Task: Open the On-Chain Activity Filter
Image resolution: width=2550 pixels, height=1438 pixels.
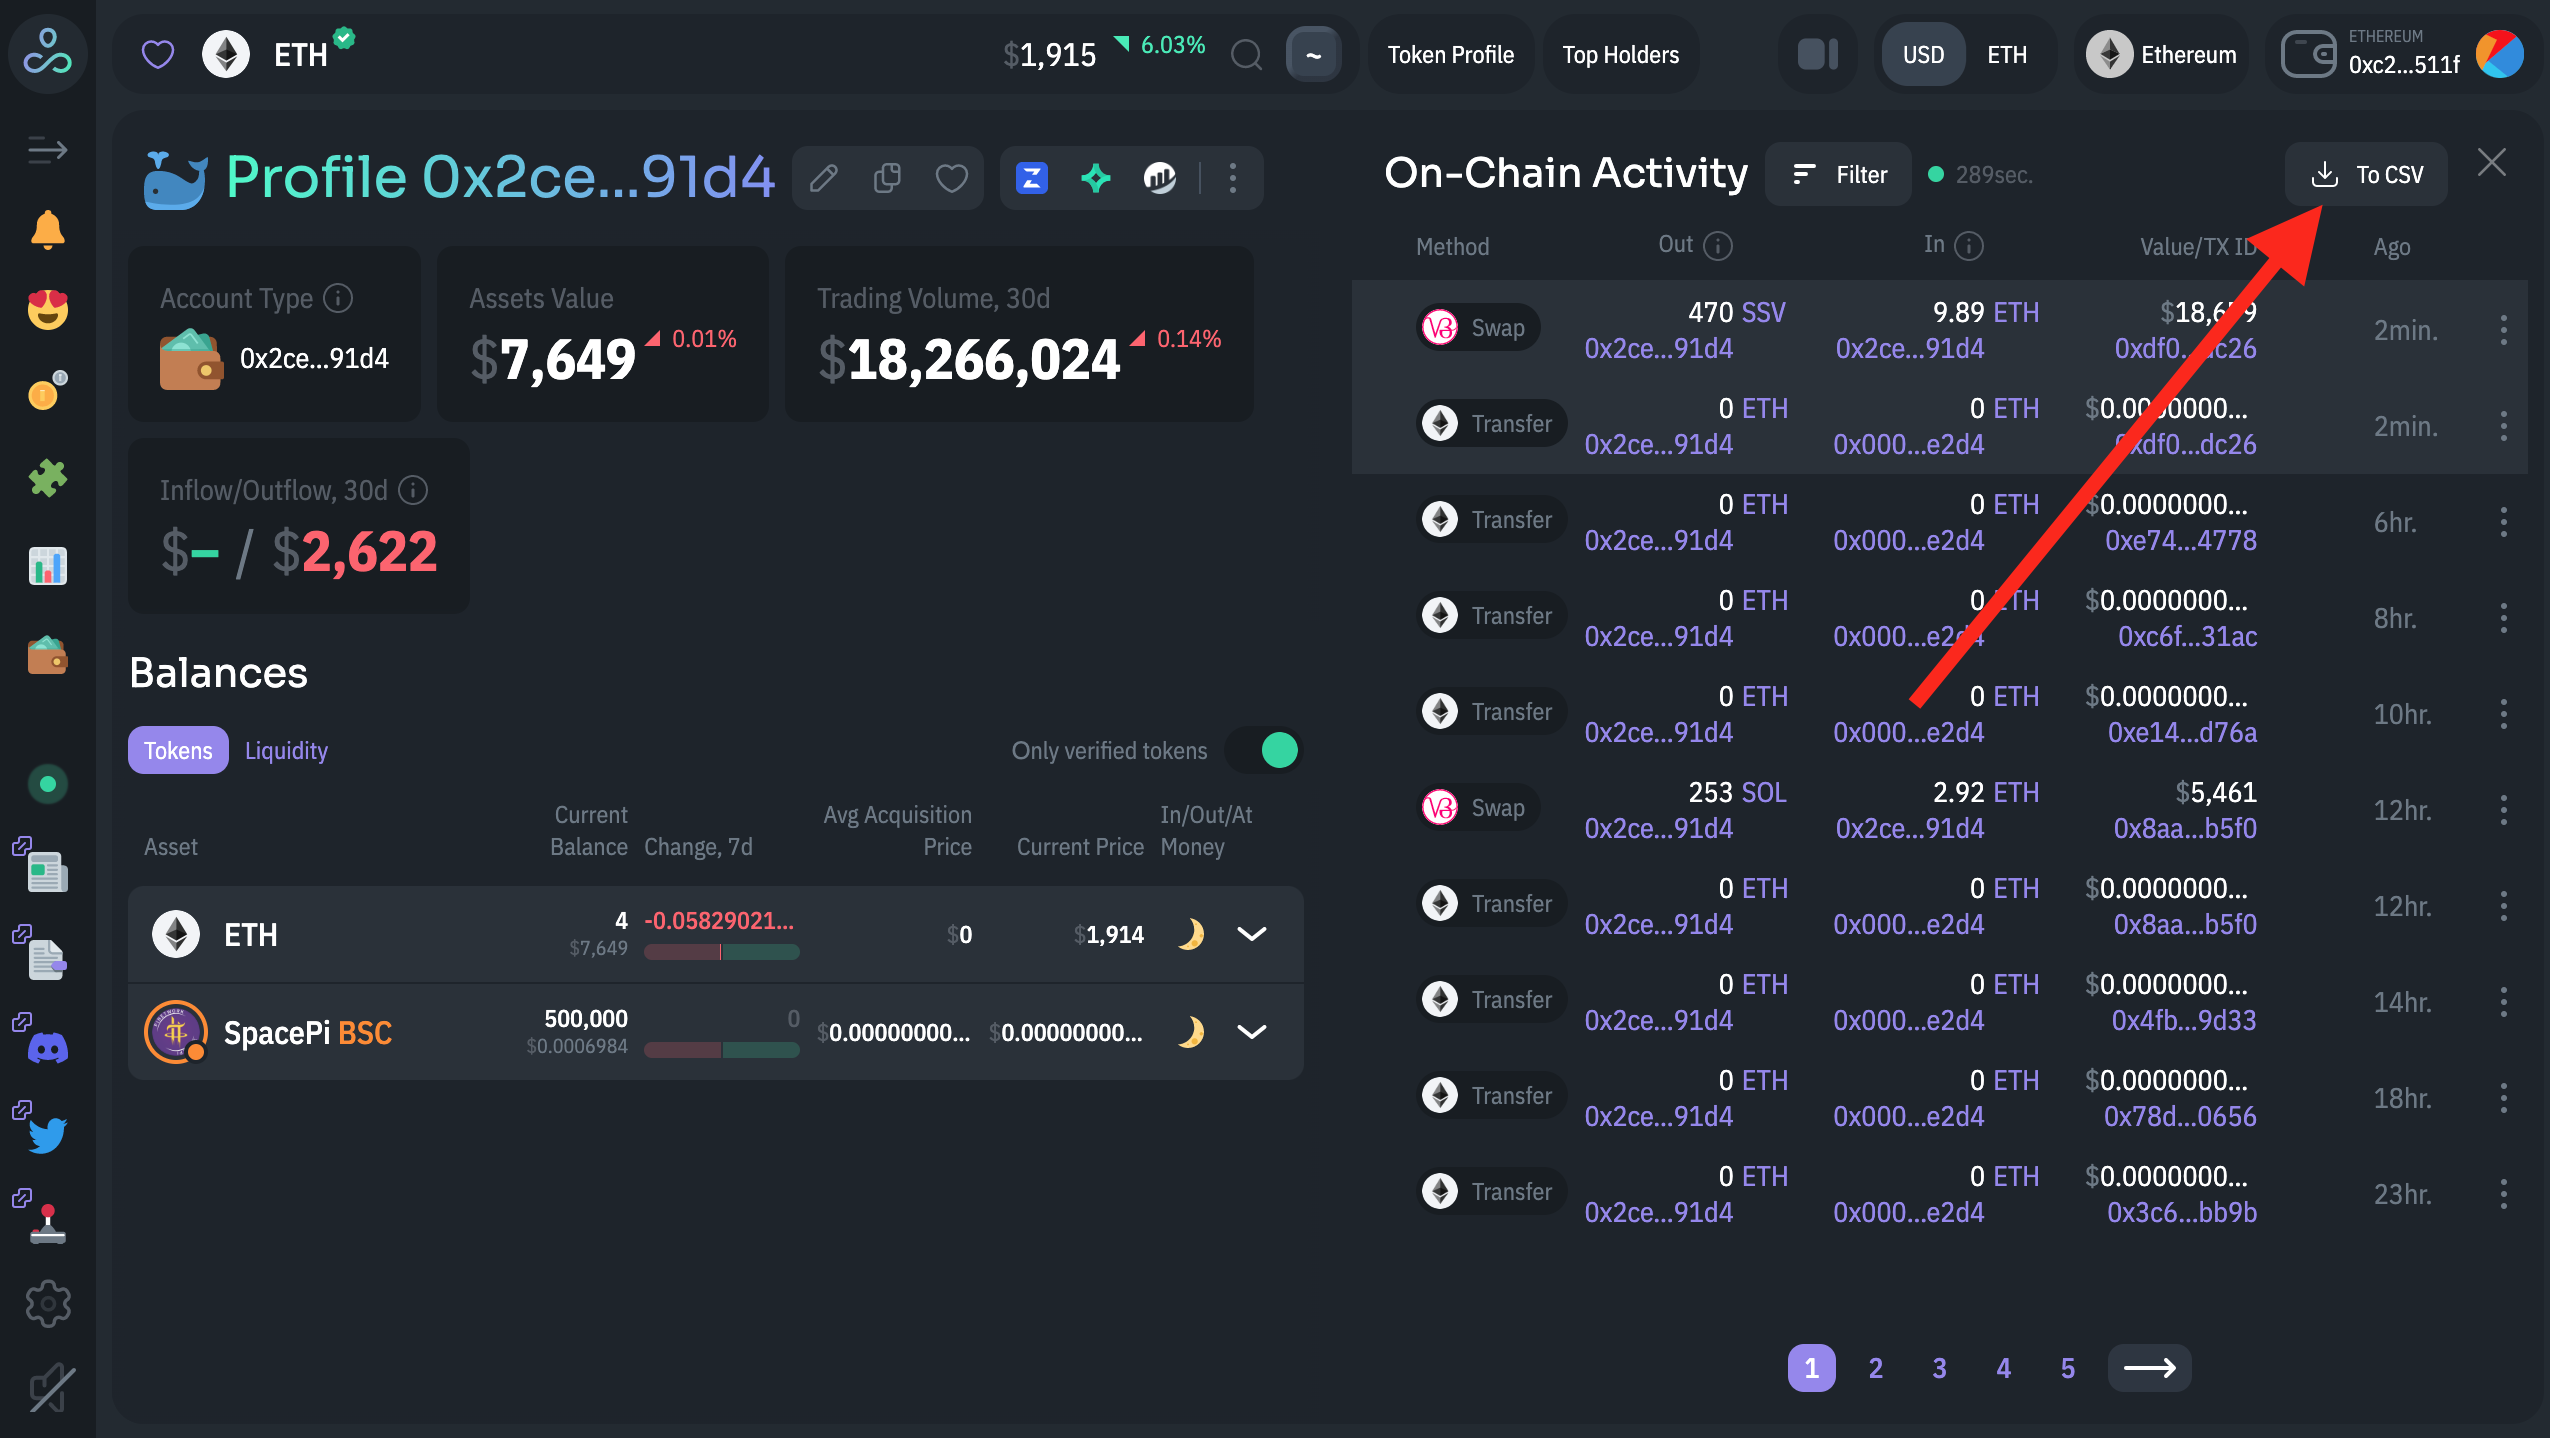Action: coord(1838,175)
